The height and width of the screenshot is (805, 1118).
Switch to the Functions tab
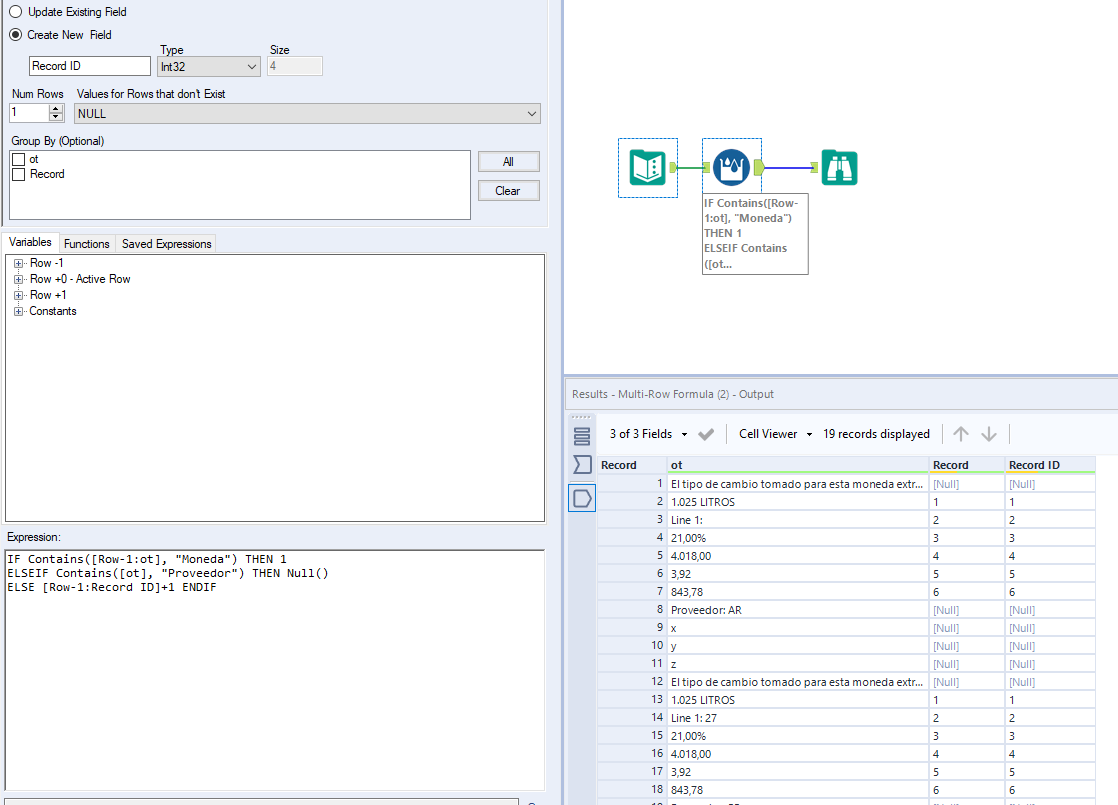[87, 243]
